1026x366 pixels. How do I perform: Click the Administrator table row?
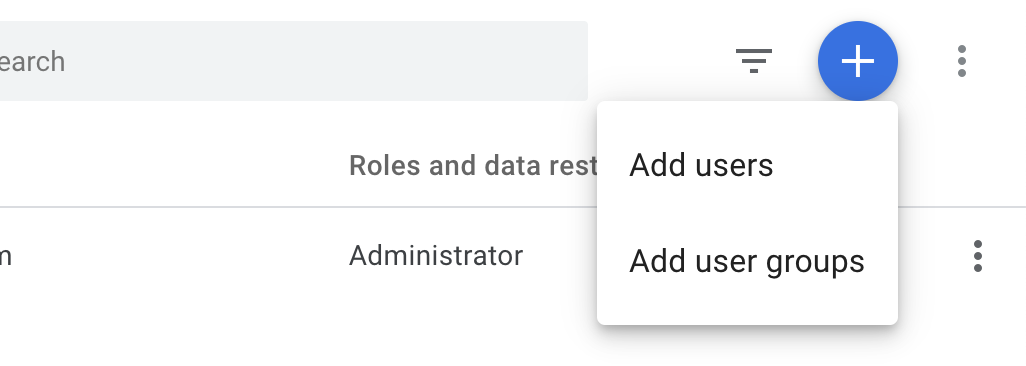tap(513, 256)
